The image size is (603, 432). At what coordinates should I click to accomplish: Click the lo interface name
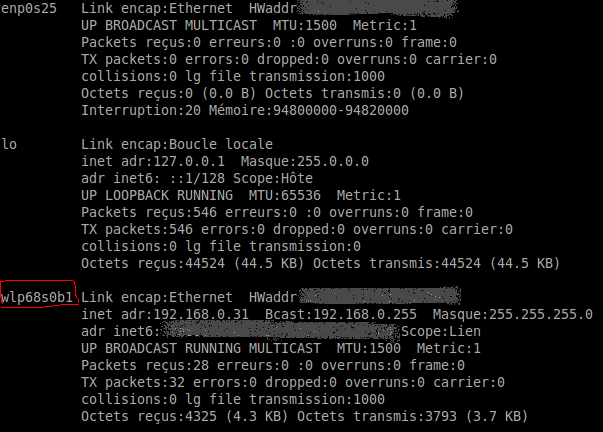coord(10,144)
